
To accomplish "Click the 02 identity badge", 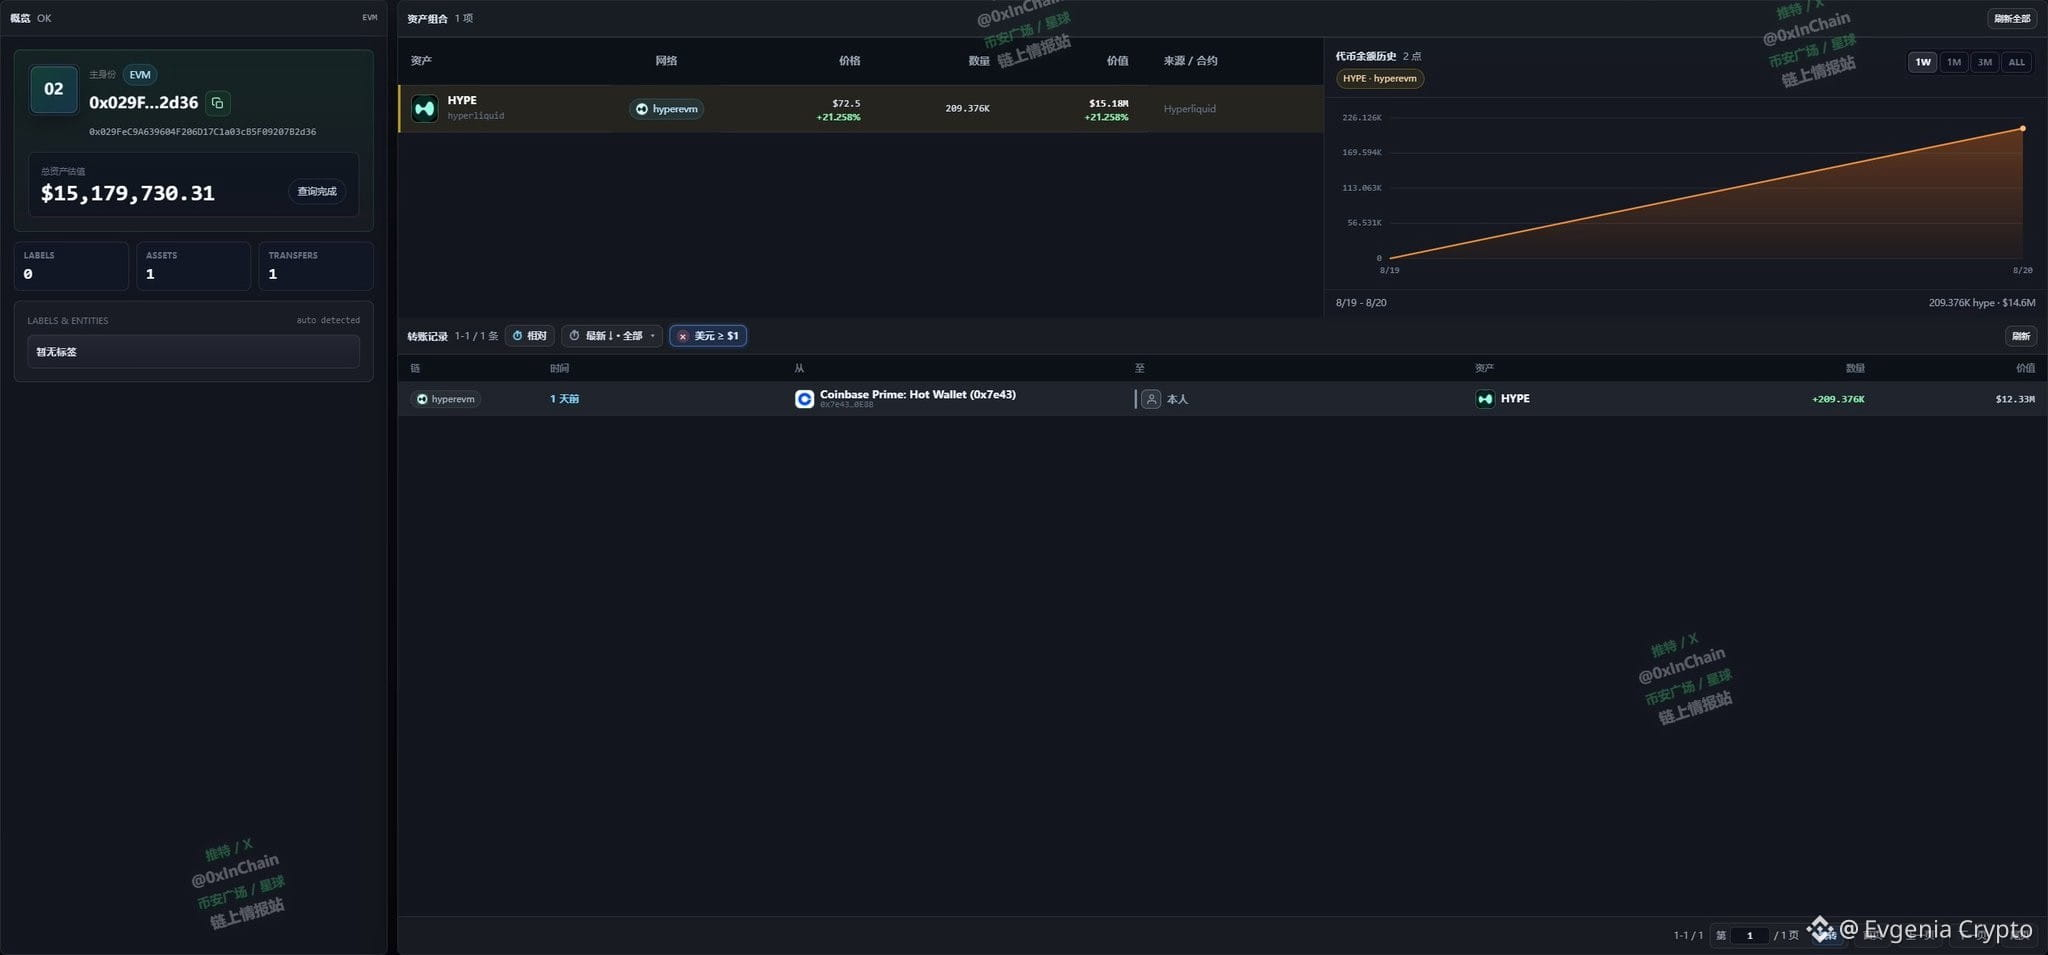I will 54,89.
